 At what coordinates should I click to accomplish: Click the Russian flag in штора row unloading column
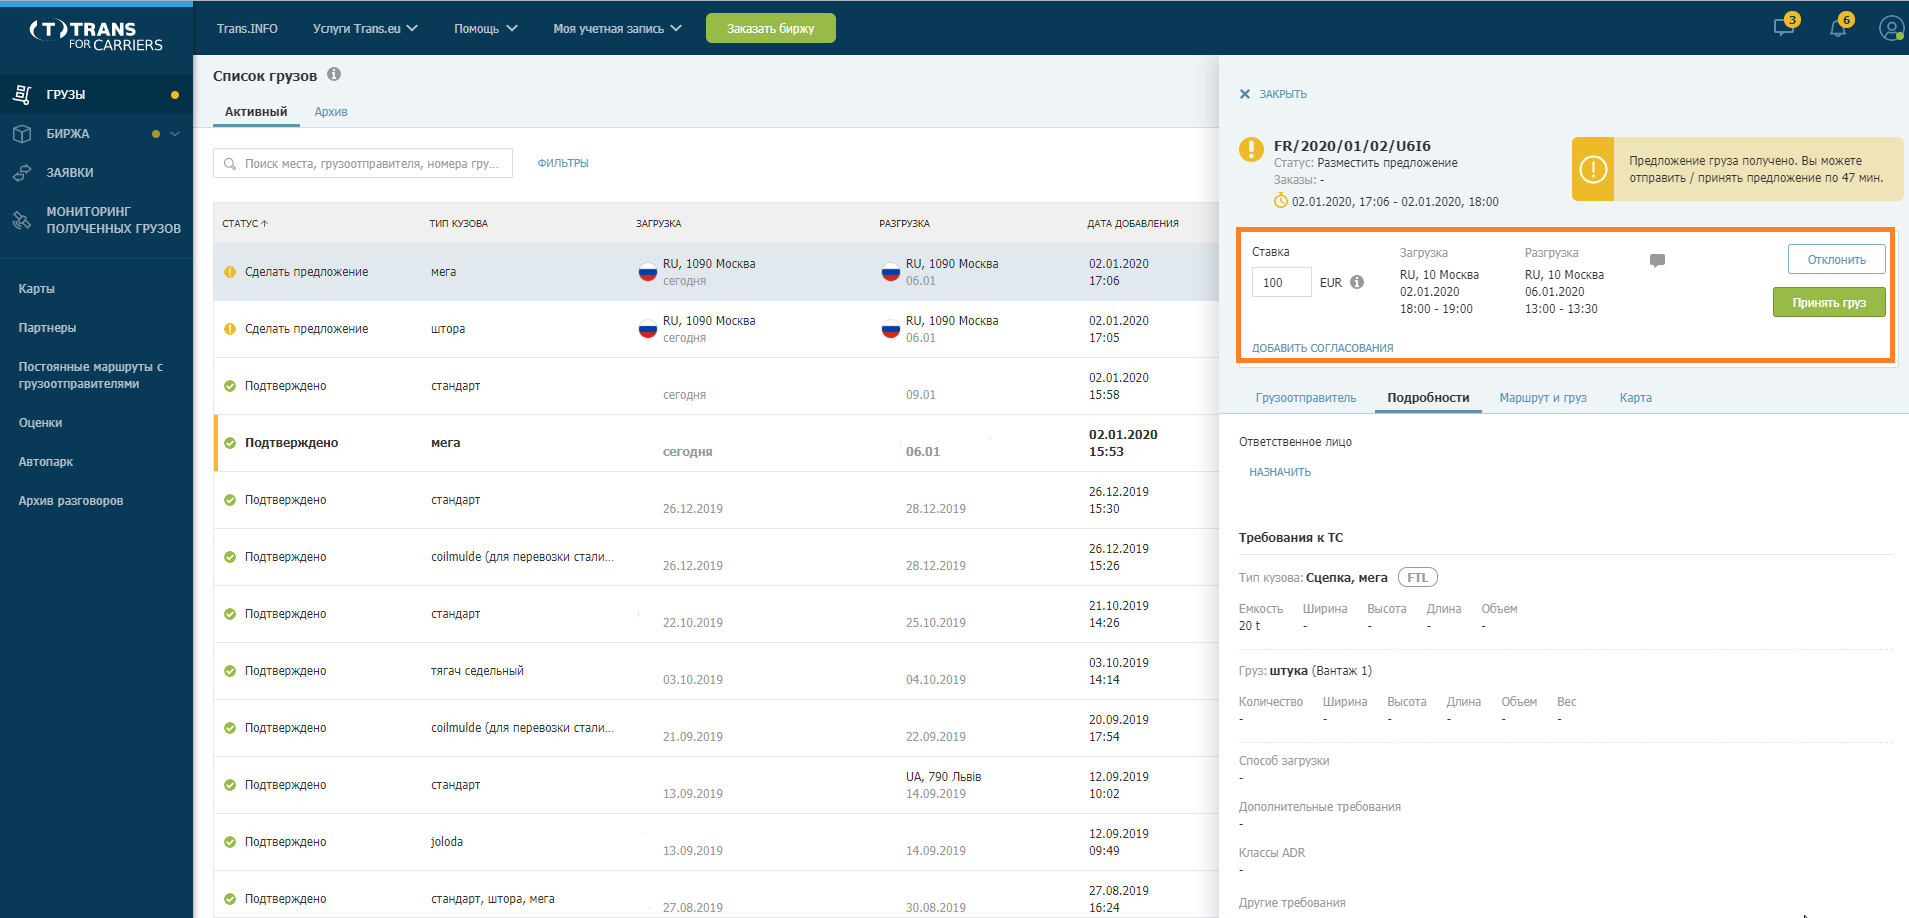tap(891, 329)
